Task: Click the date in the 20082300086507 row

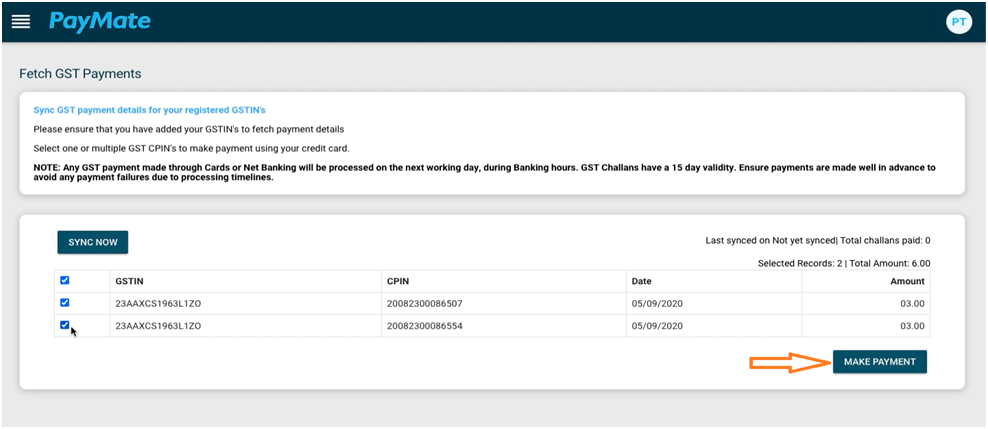Action: point(657,304)
